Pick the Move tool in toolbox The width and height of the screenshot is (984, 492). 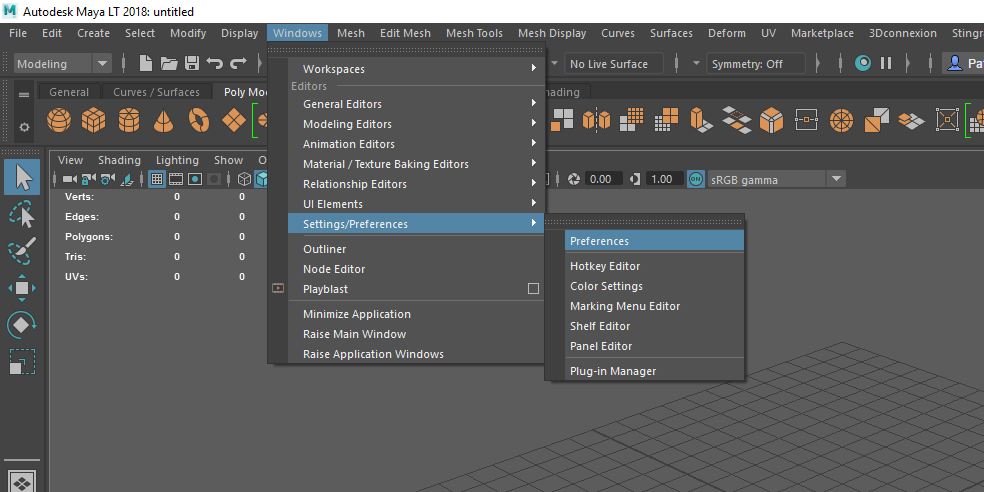point(22,288)
